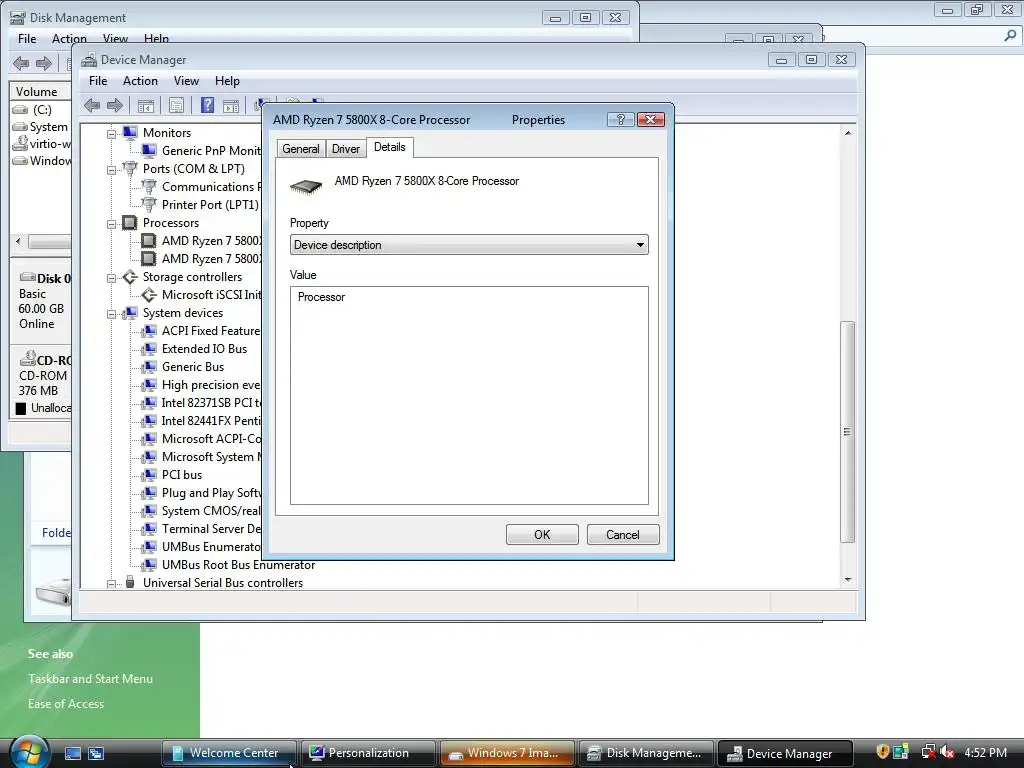Switch to Welcome Center taskbar button

[x=229, y=753]
